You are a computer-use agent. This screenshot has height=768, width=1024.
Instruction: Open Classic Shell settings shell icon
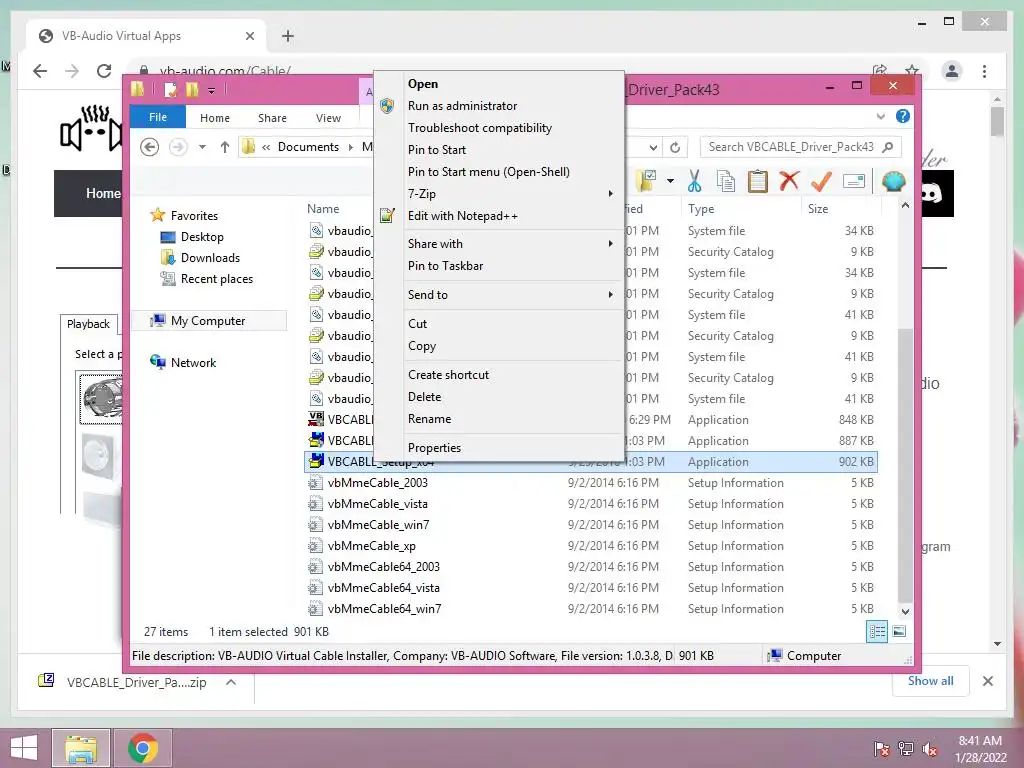(893, 181)
